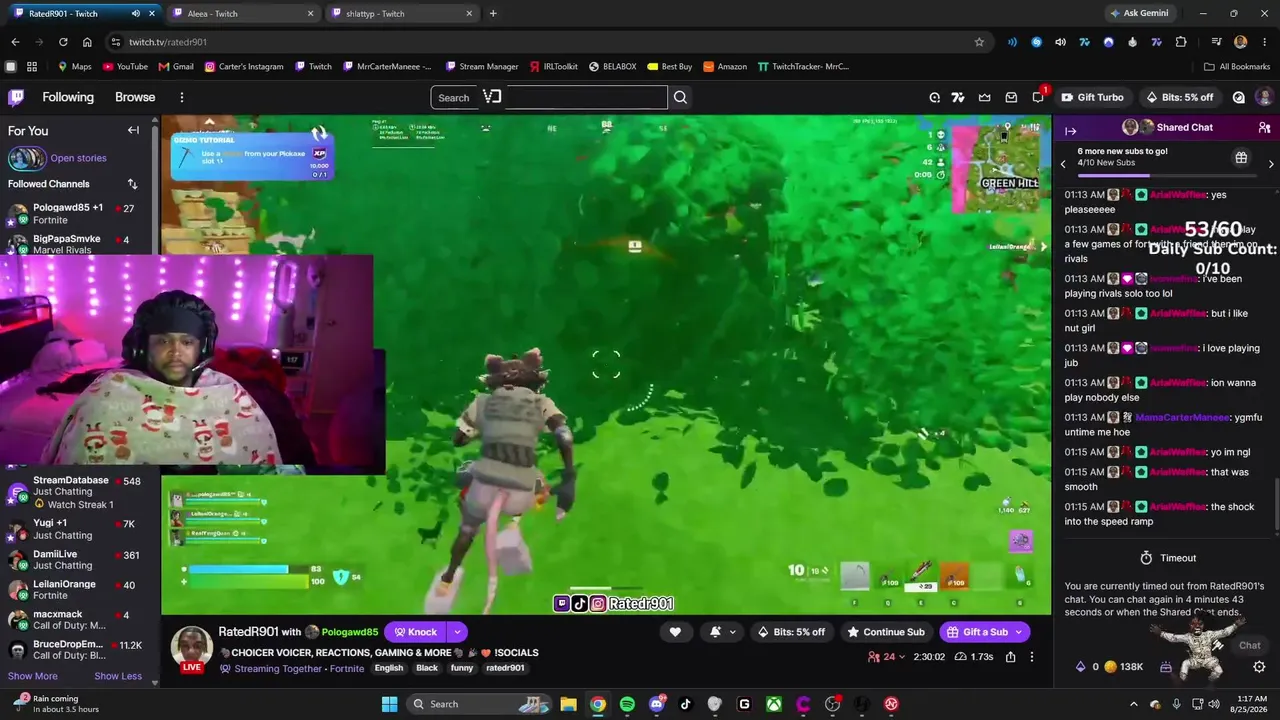The height and width of the screenshot is (720, 1280).
Task: Collapse the For You sidebar
Action: [133, 130]
